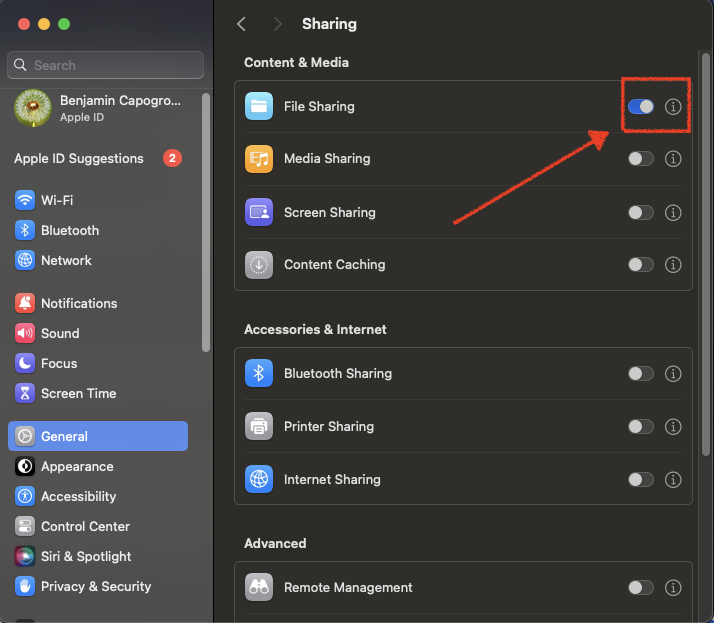
Task: Click the Notifications bell icon
Action: pyautogui.click(x=25, y=303)
